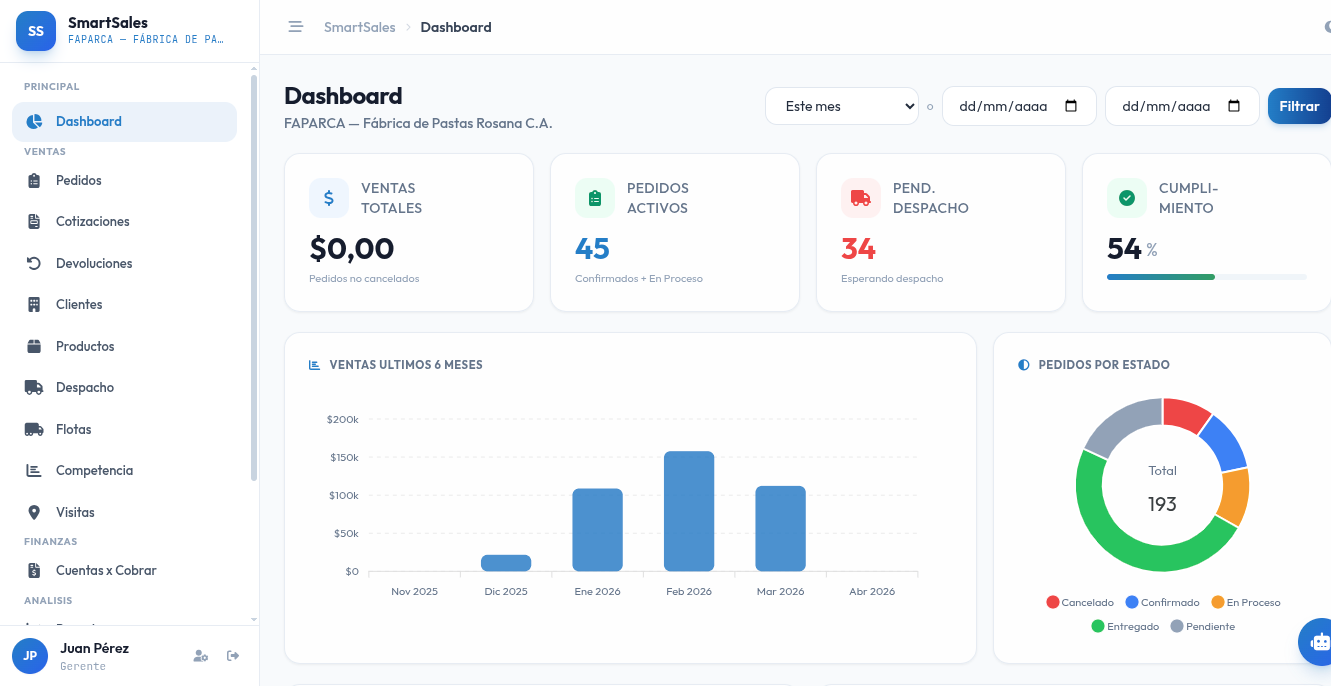Viewport: 1331px width, 686px height.
Task: Click the logout icon in sidebar footer
Action: coord(233,656)
